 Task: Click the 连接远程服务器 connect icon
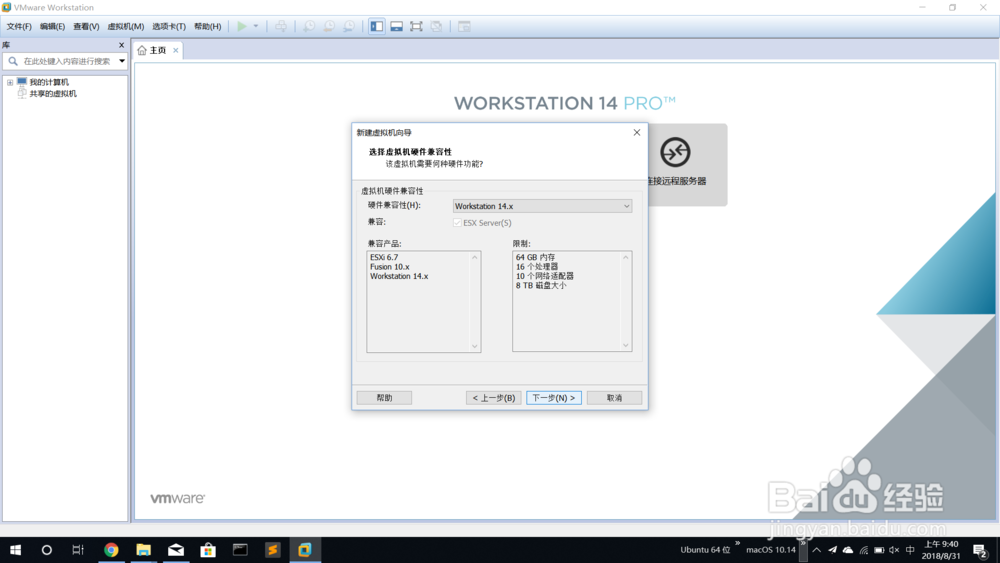tap(675, 152)
